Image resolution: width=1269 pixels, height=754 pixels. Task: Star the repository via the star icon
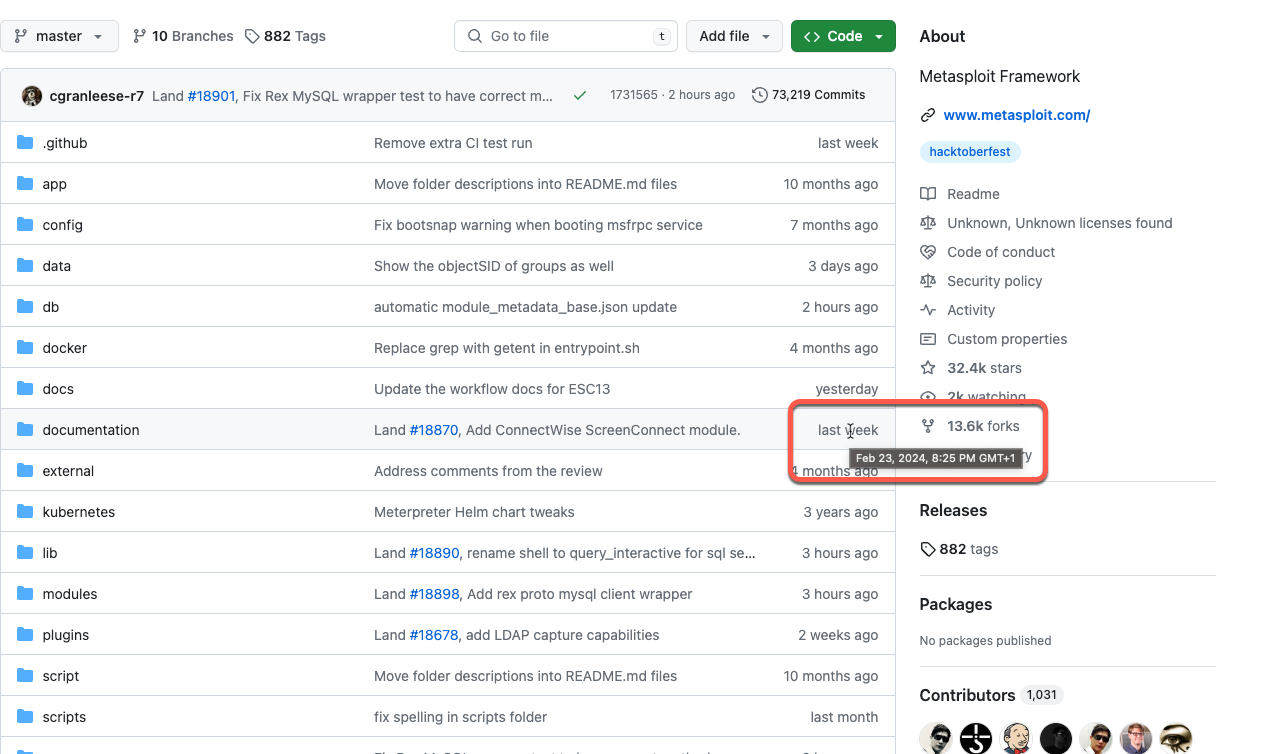tap(929, 367)
